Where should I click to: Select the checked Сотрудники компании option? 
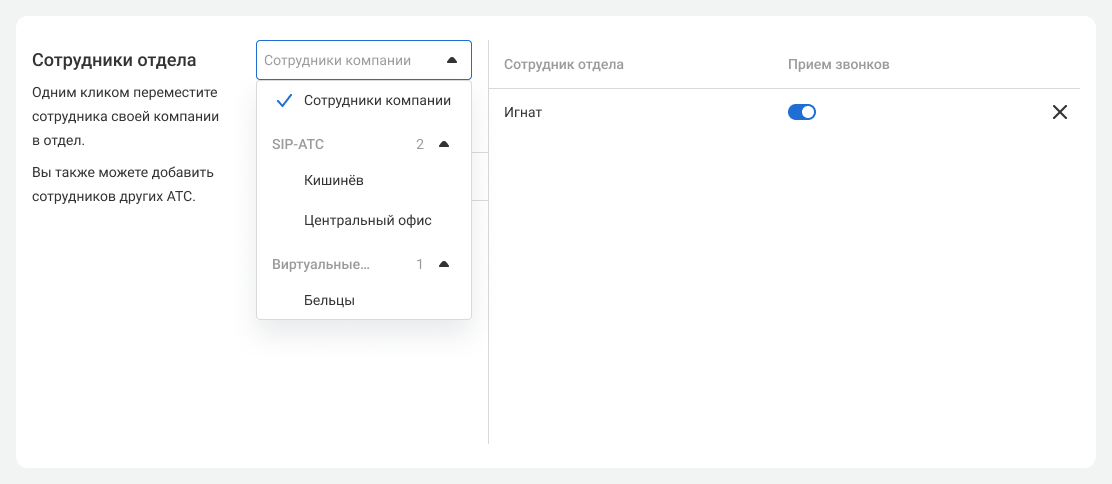tap(377, 100)
